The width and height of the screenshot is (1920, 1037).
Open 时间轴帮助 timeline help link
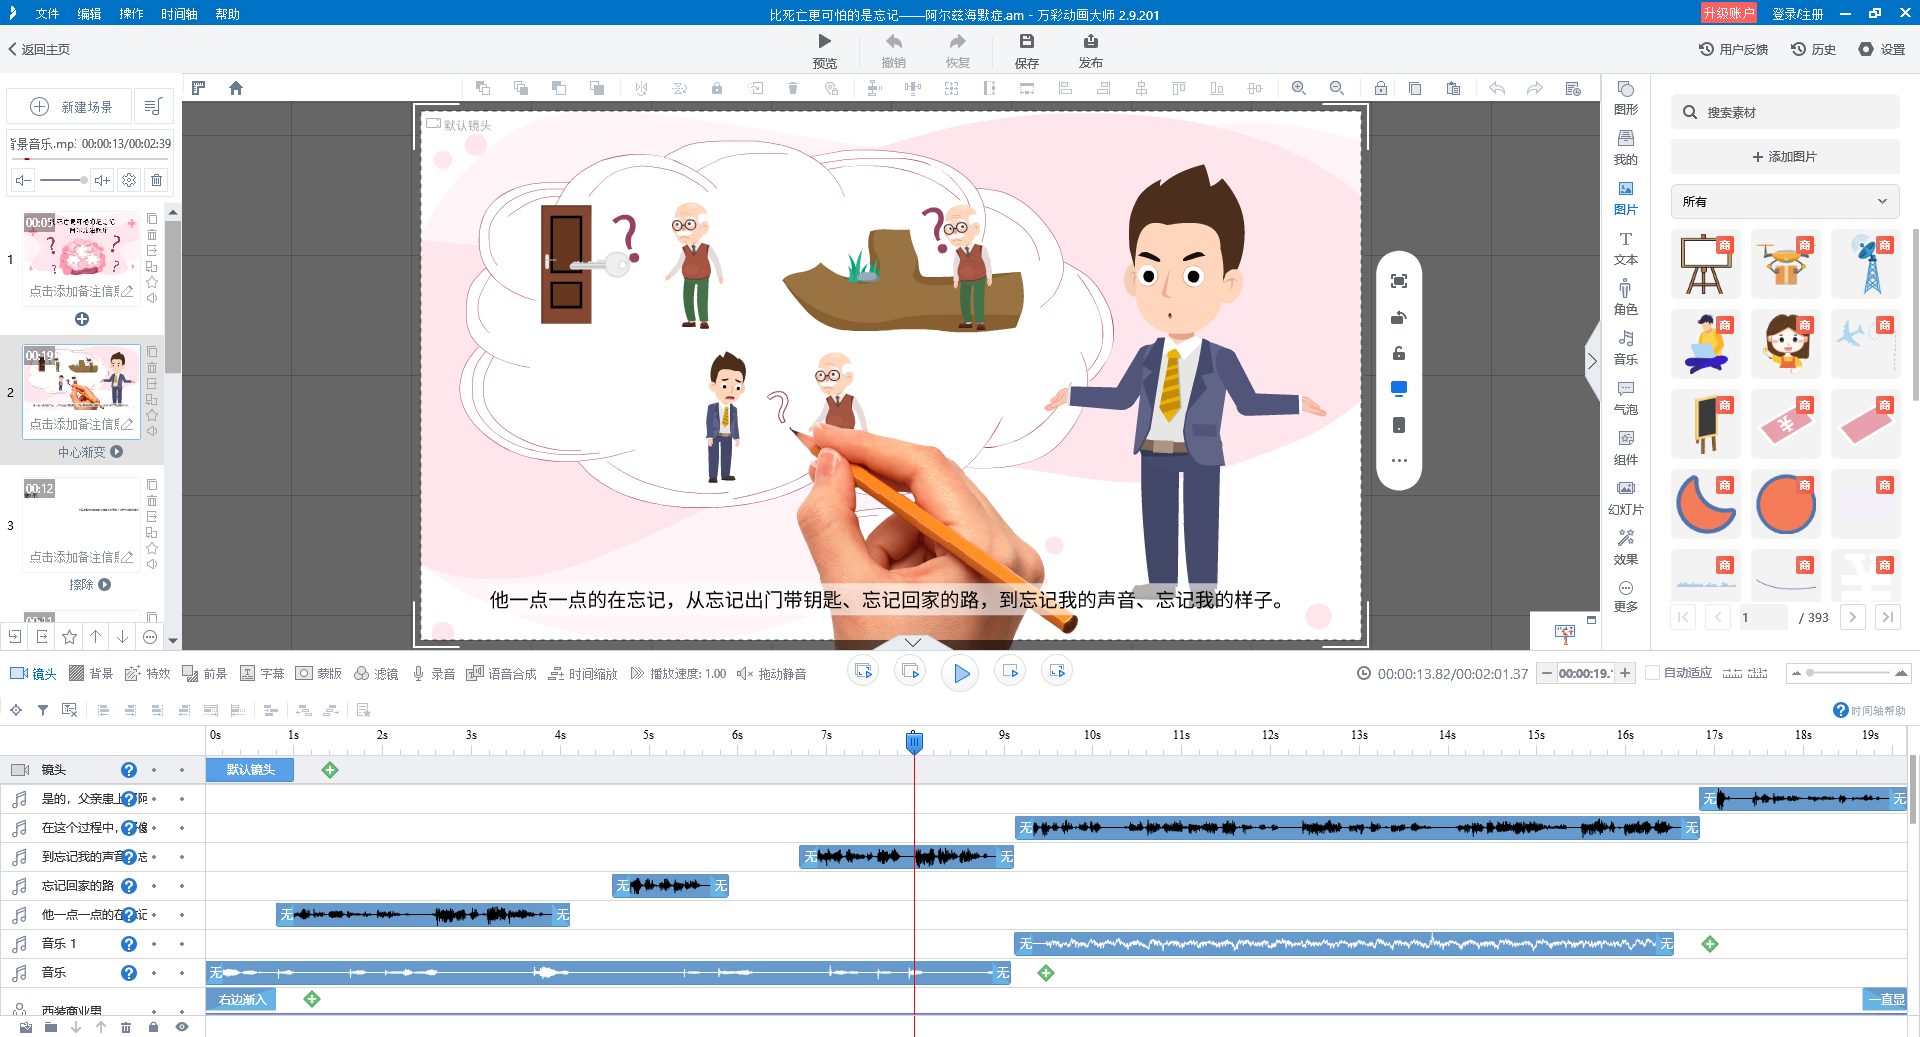coord(1869,710)
